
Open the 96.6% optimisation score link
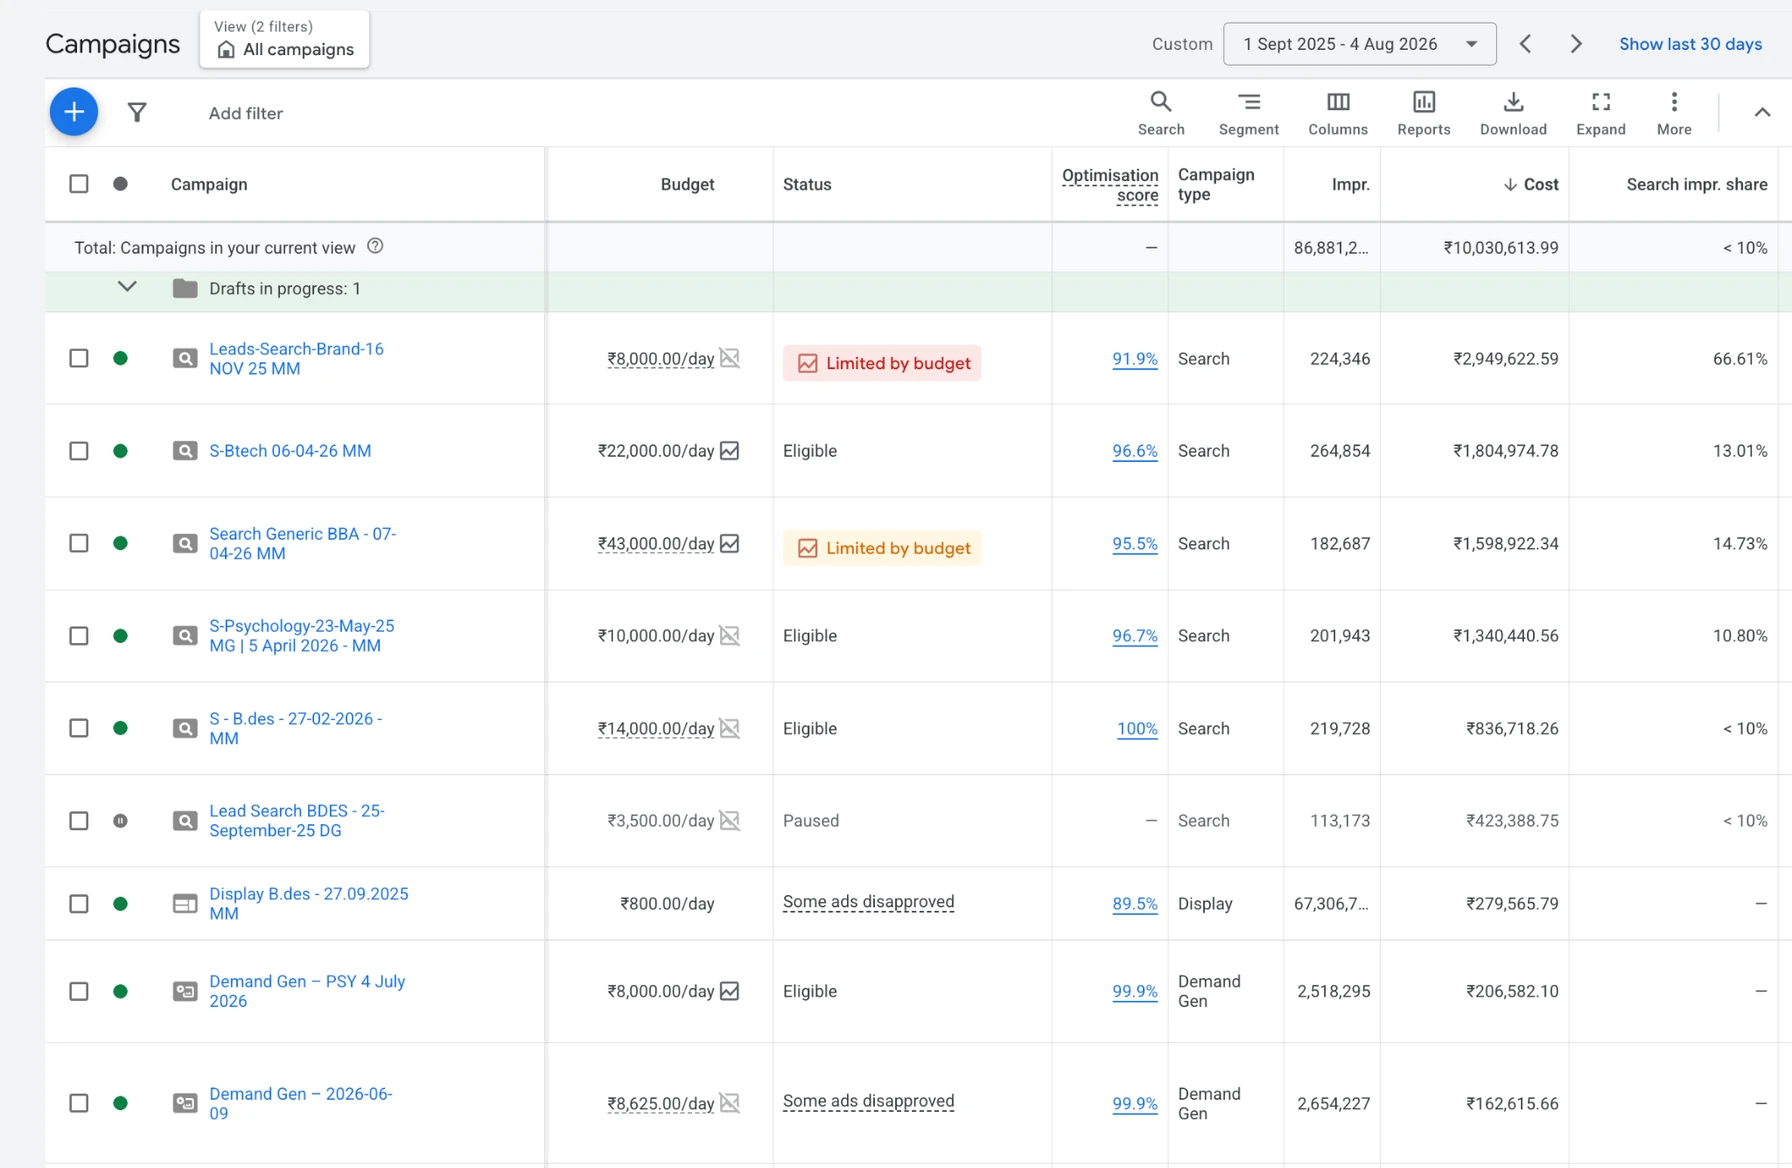click(1135, 451)
